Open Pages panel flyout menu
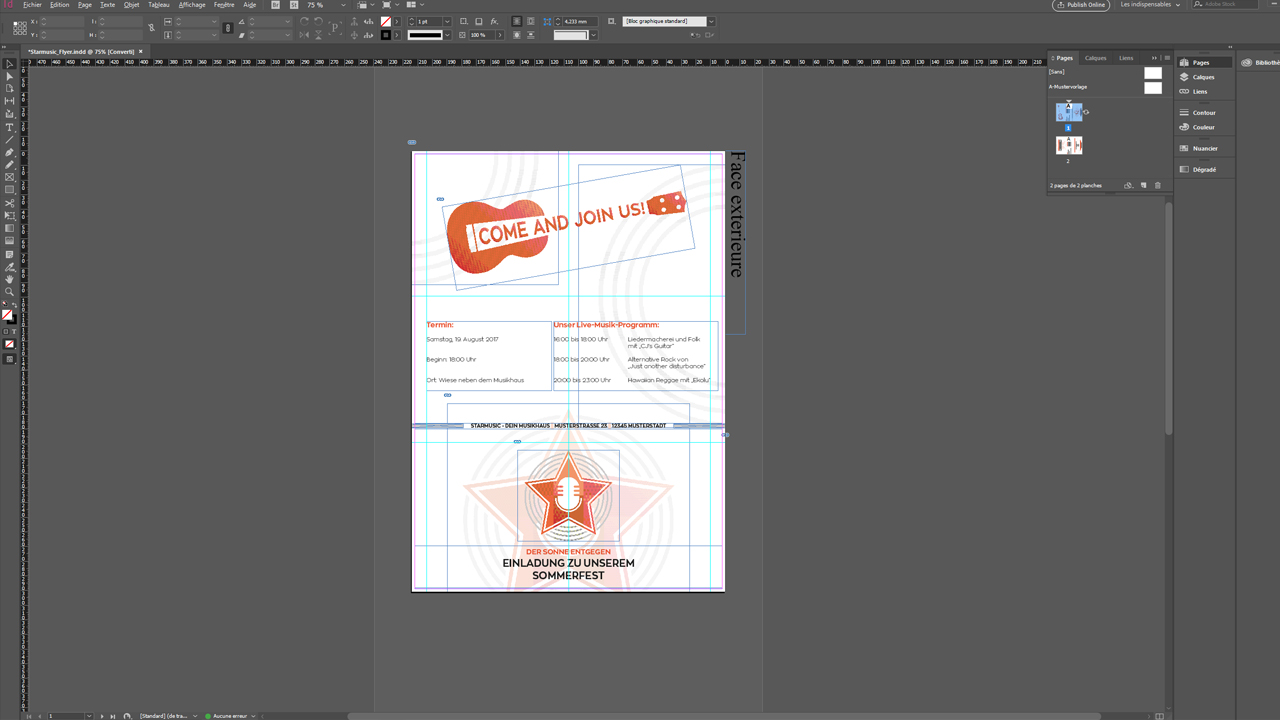This screenshot has width=1280, height=720. tap(1166, 58)
